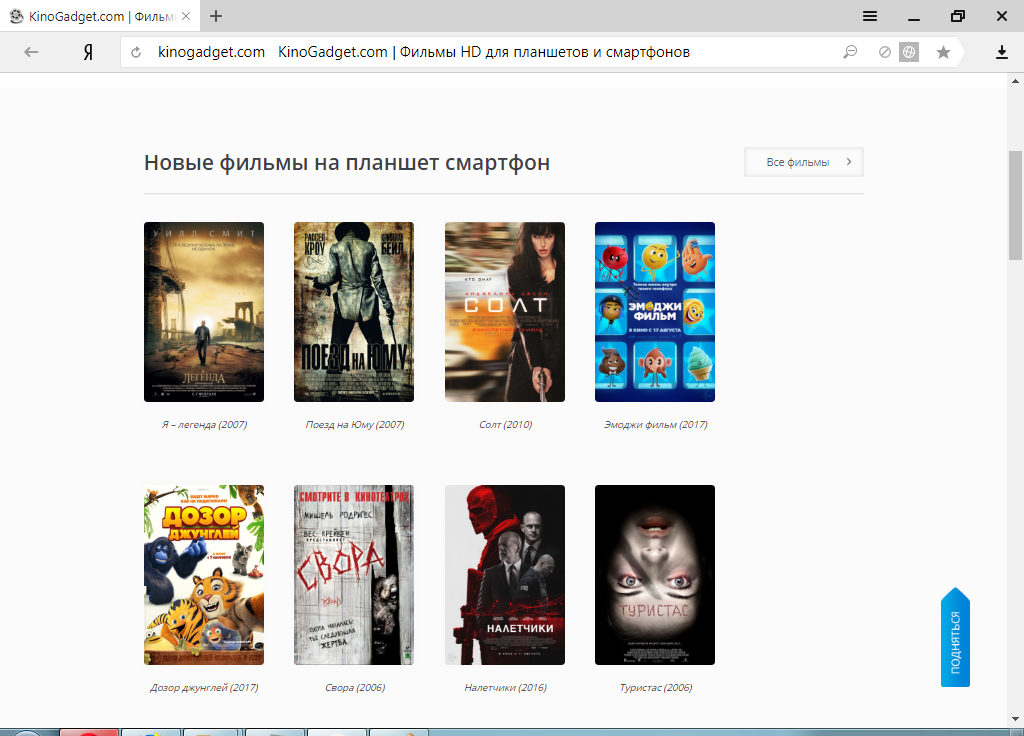1024x736 pixels.
Task: Open the browser hamburger menu
Action: (870, 16)
